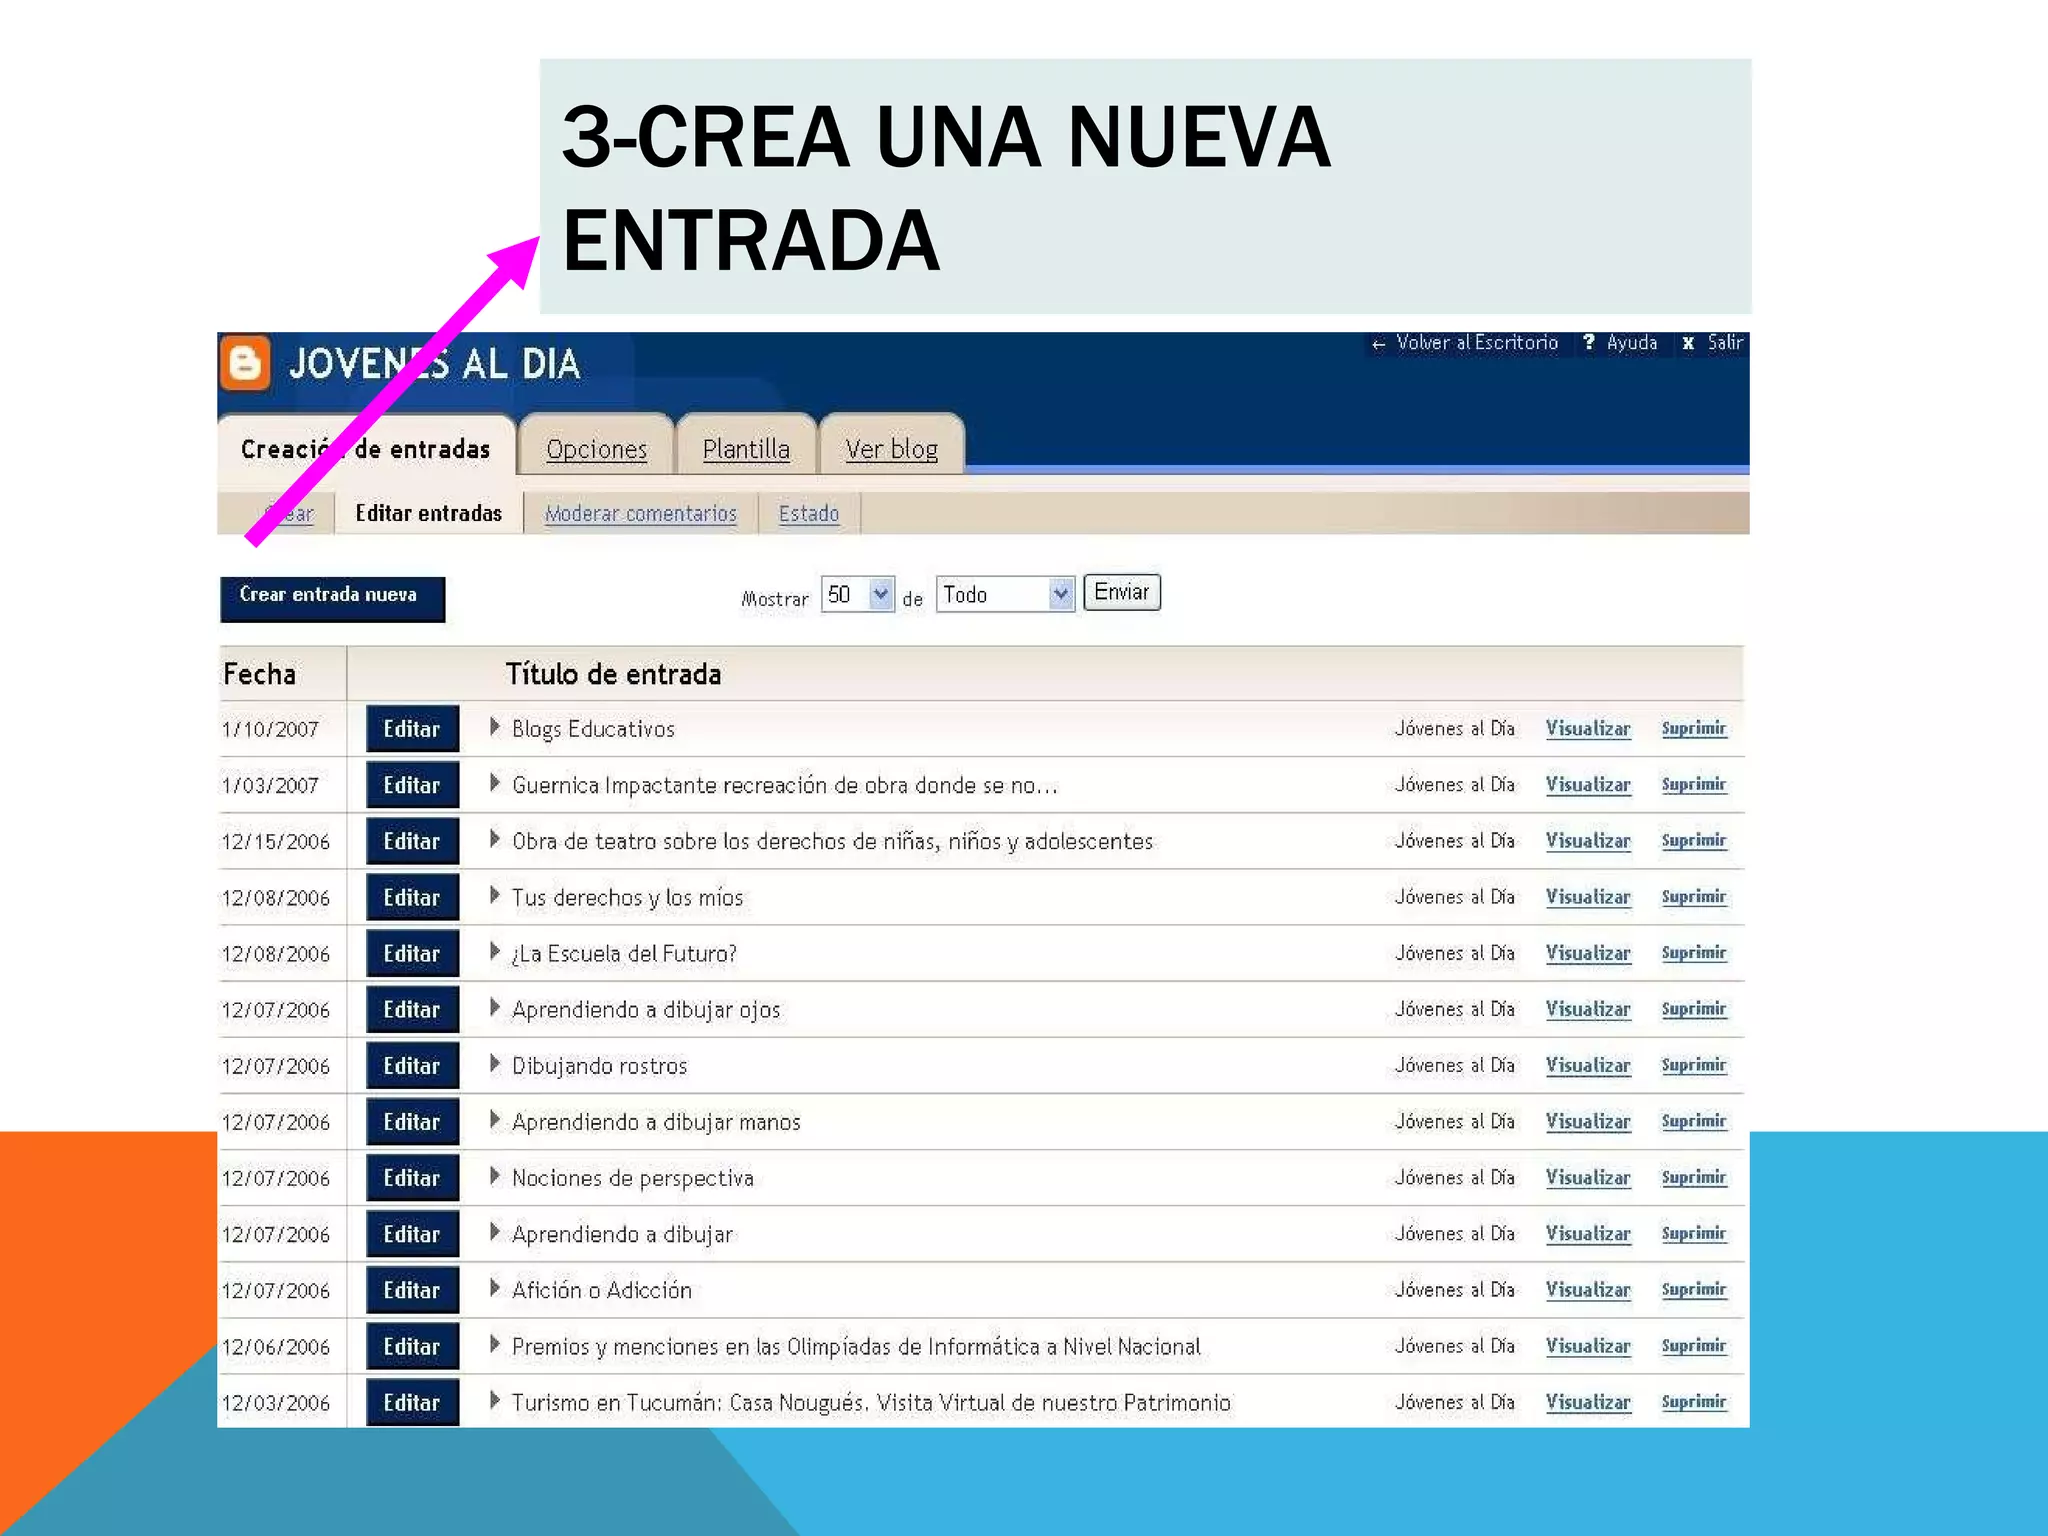
Task: Click Visualizar for Blogs Educativos
Action: point(1588,729)
